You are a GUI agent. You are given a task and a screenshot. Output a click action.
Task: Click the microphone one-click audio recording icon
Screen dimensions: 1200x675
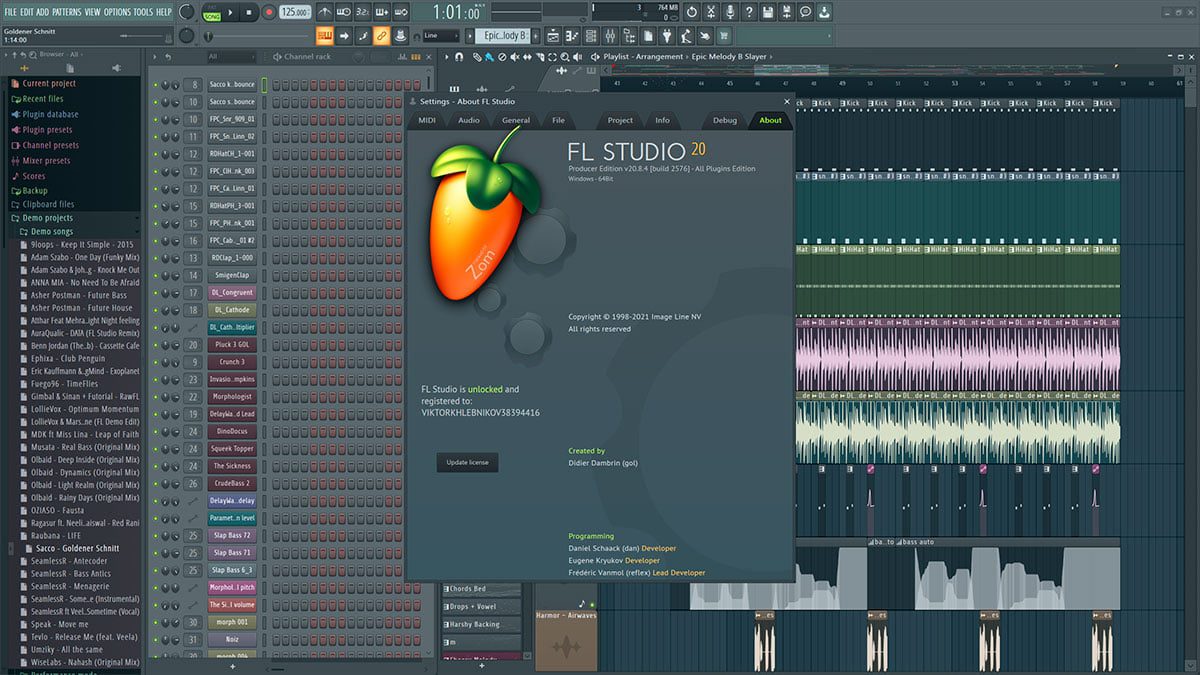pyautogui.click(x=731, y=12)
